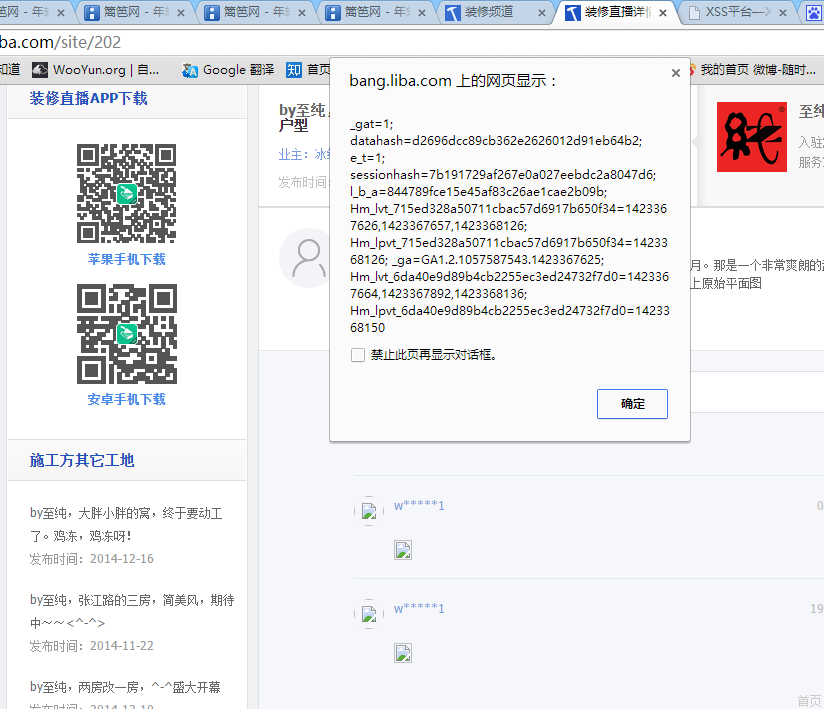The image size is (824, 709).
Task: Click the favicon on the 装修频道 tab
Action: [452, 13]
